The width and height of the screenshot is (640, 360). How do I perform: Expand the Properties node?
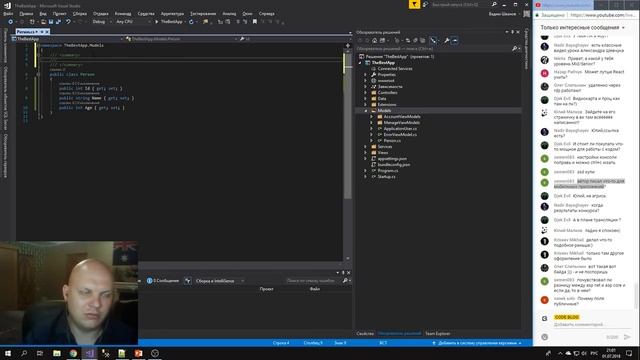(x=365, y=75)
